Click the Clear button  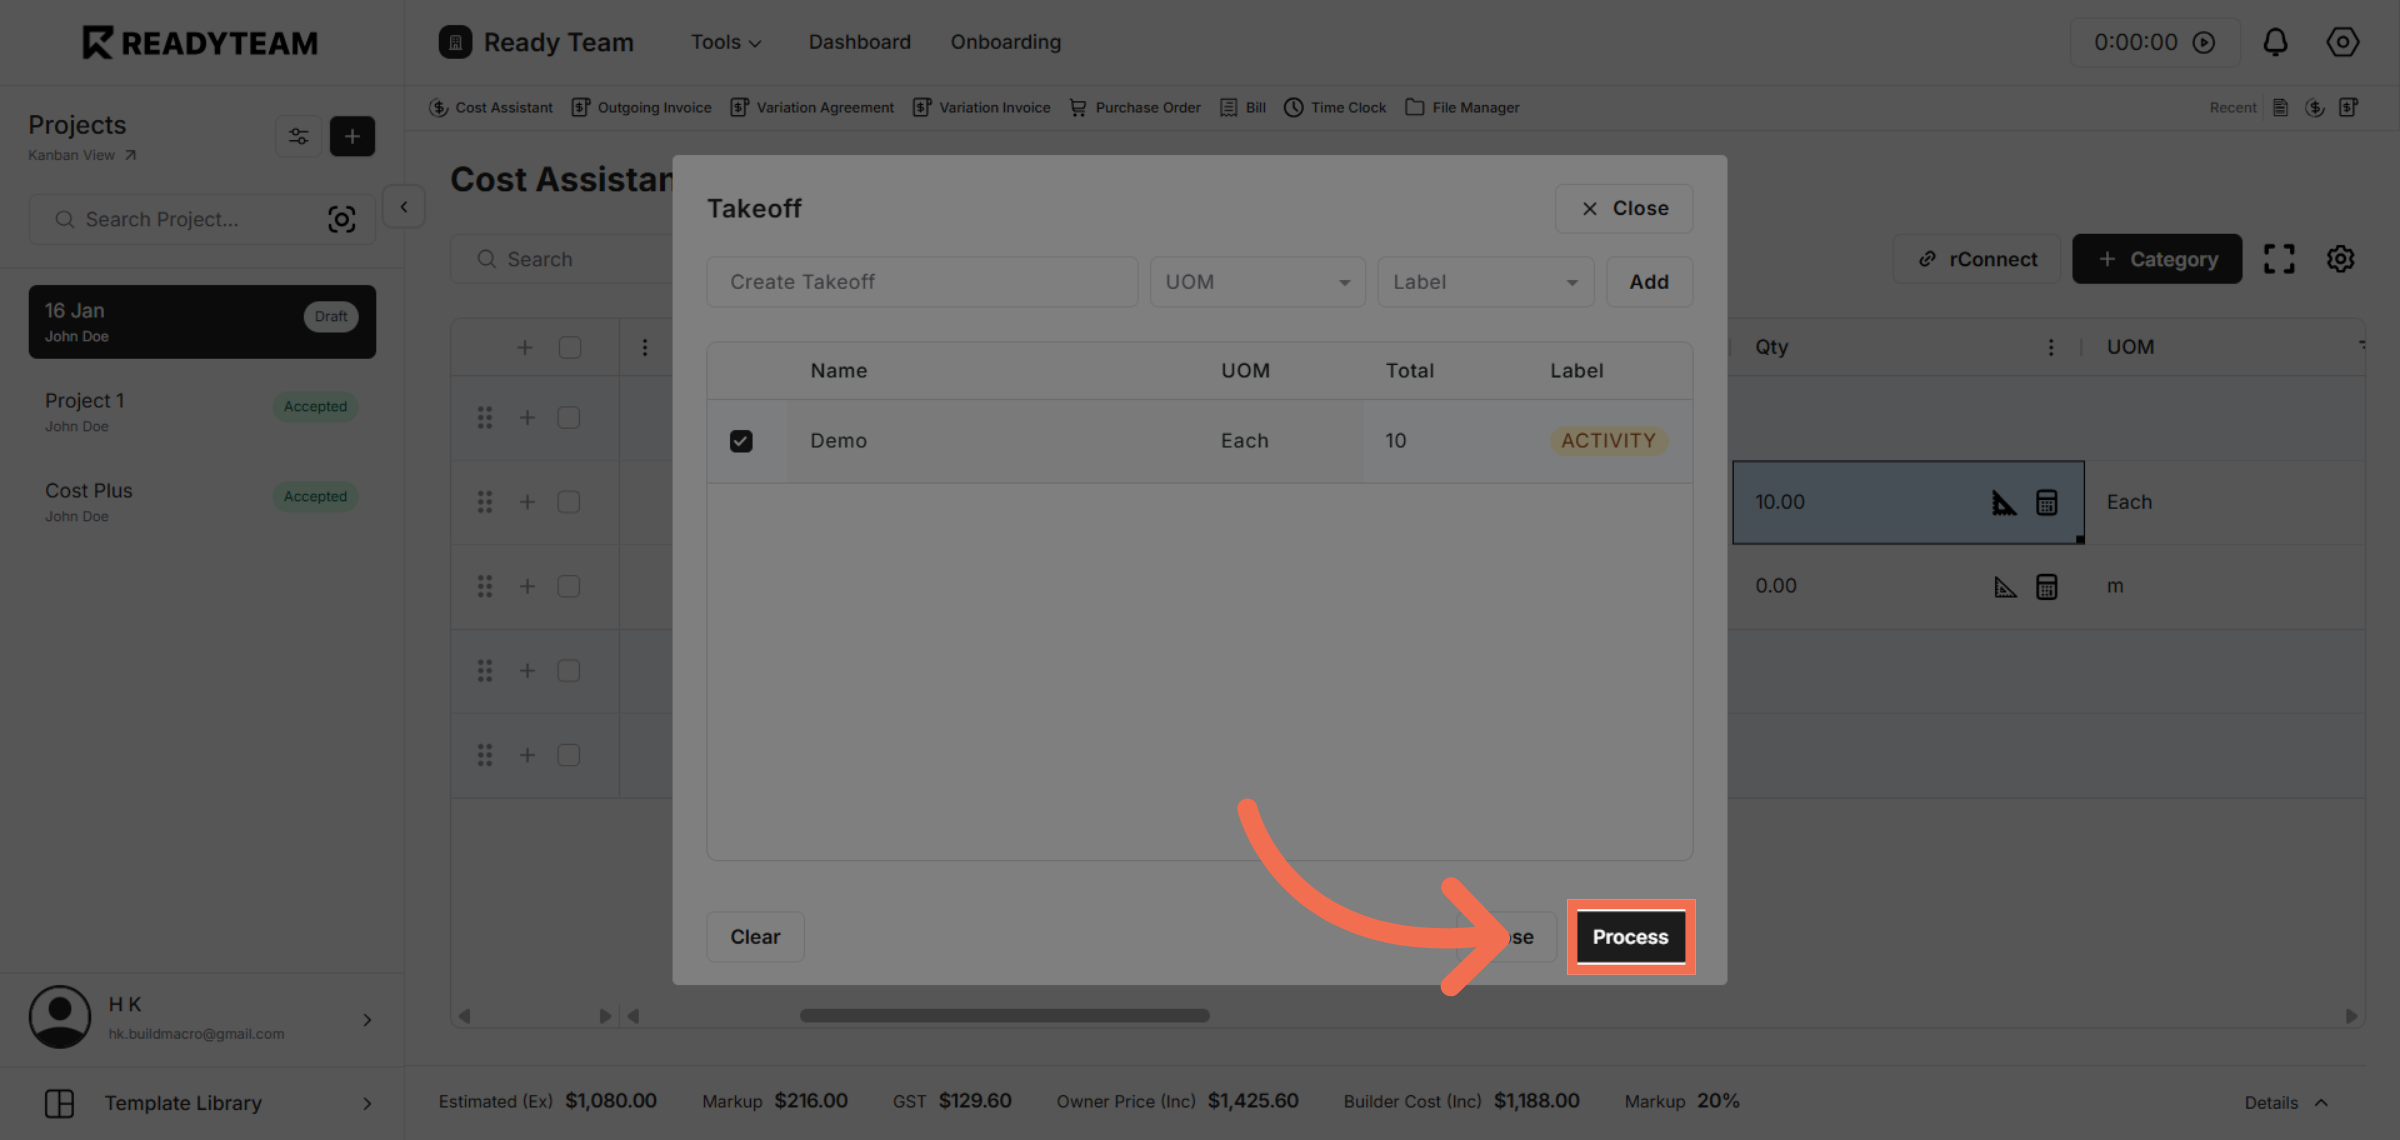tap(755, 937)
